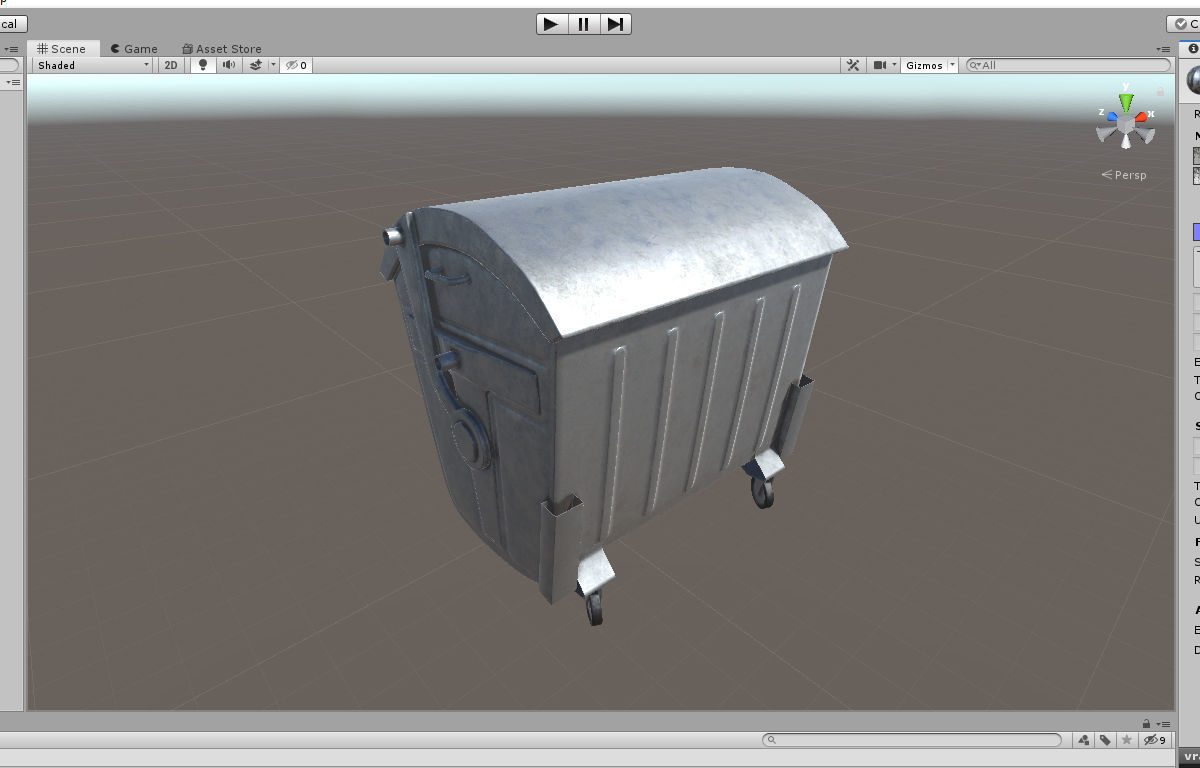Toggle Gizmos in the Scene view
The height and width of the screenshot is (768, 1200).
pyautogui.click(x=924, y=65)
